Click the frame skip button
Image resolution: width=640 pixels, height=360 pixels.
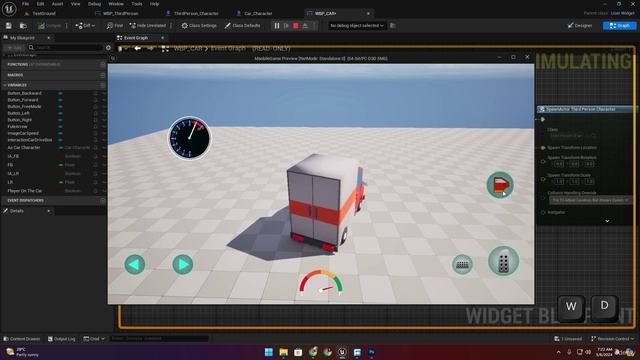pos(287,26)
